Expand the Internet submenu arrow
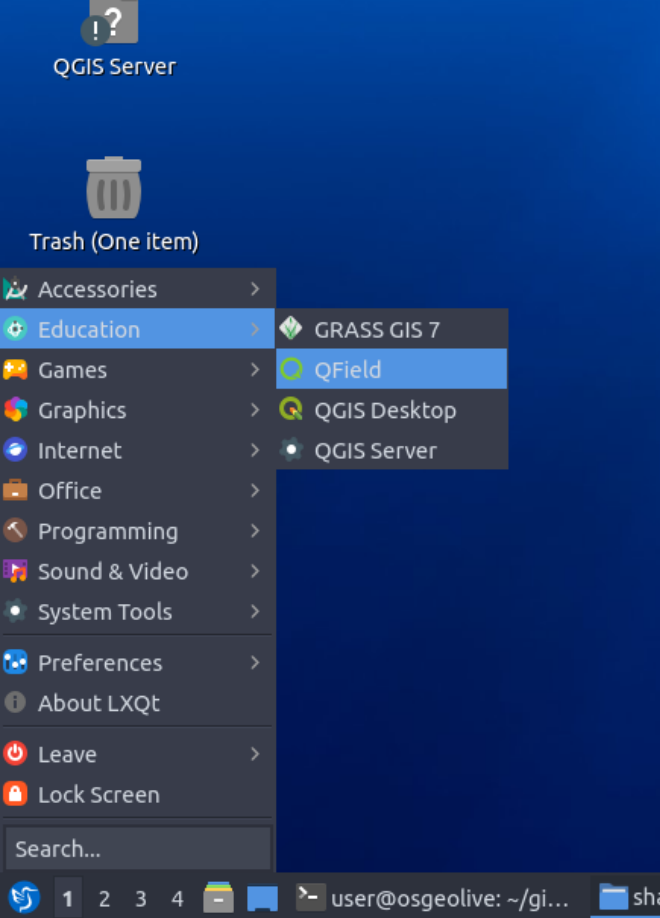660x918 pixels. click(x=255, y=450)
